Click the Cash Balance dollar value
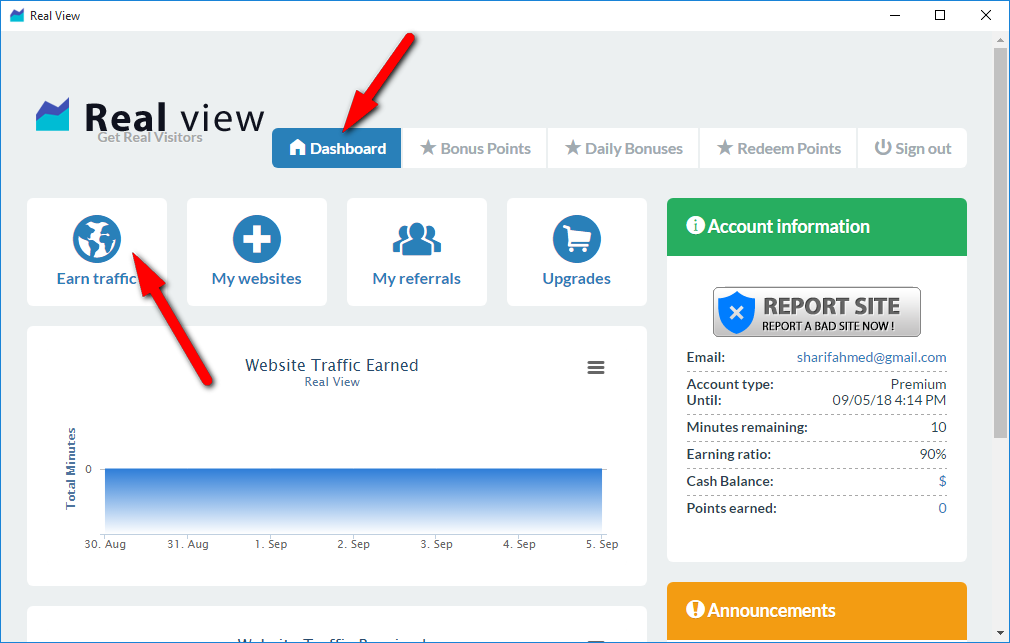 tap(942, 481)
